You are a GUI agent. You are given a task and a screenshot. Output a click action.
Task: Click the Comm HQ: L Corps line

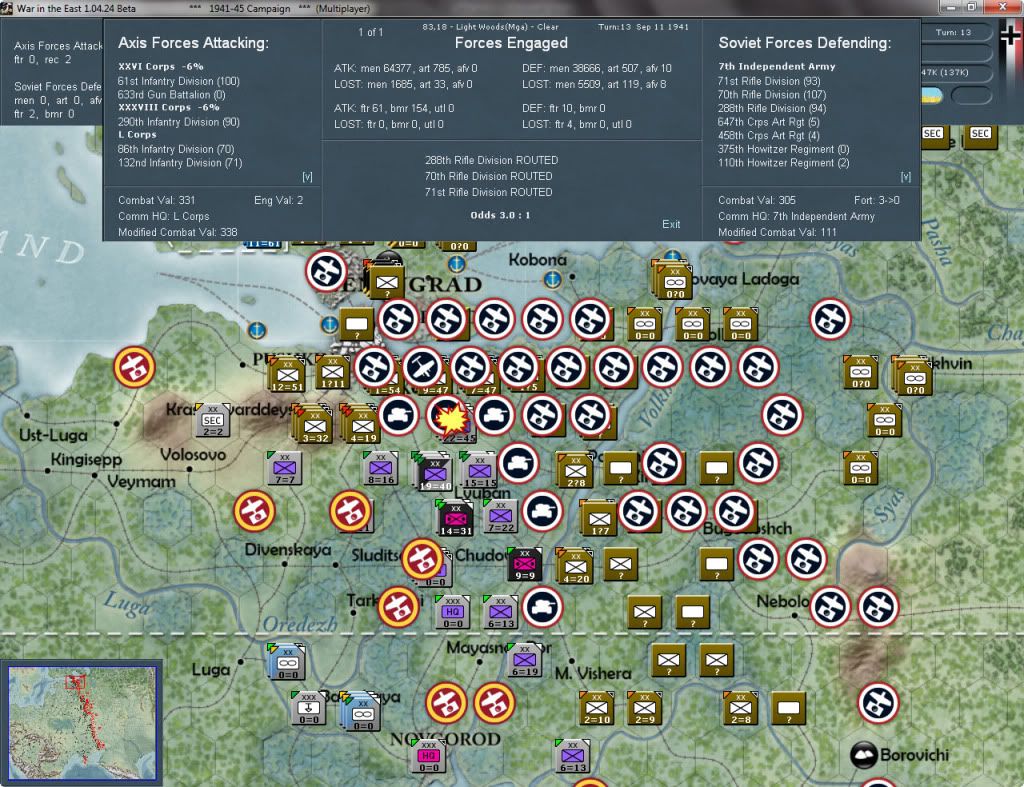163,216
